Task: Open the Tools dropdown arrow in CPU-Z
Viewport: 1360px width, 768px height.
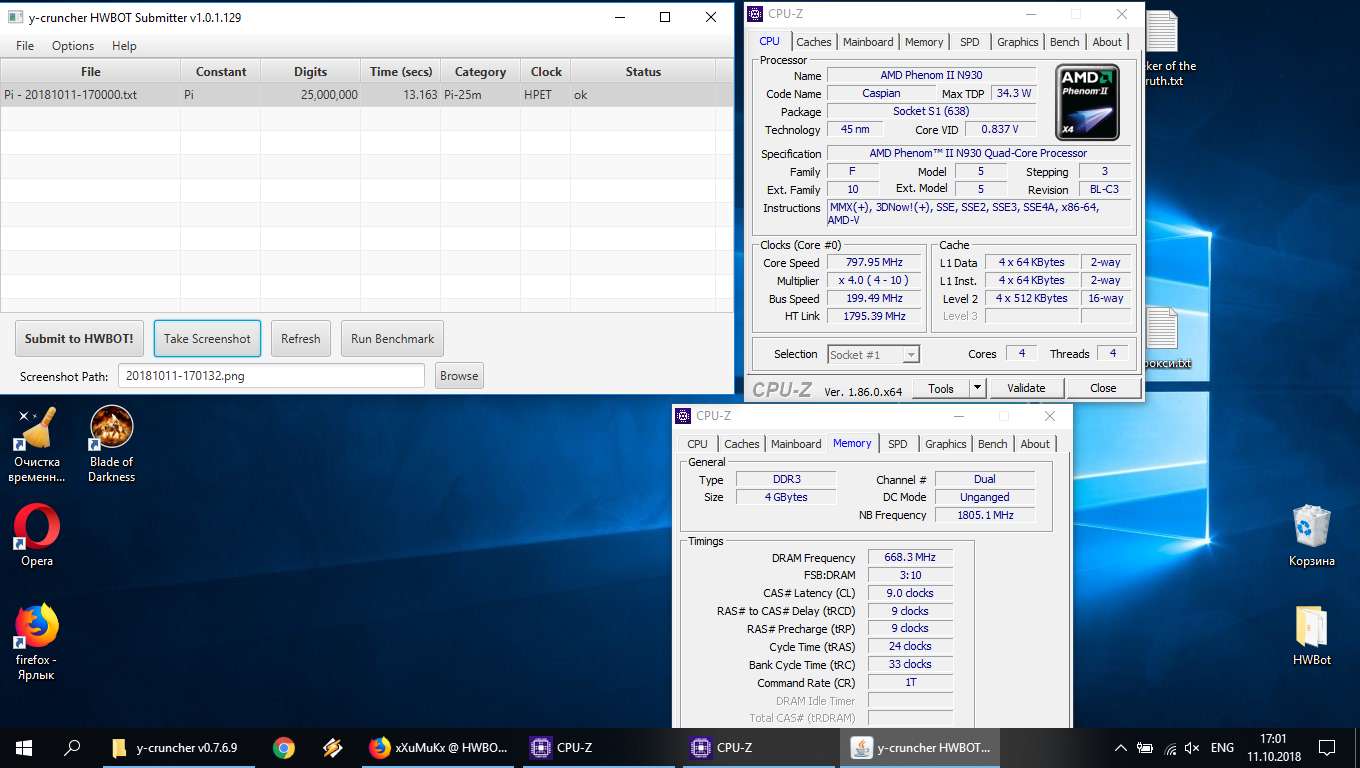Action: tap(977, 389)
